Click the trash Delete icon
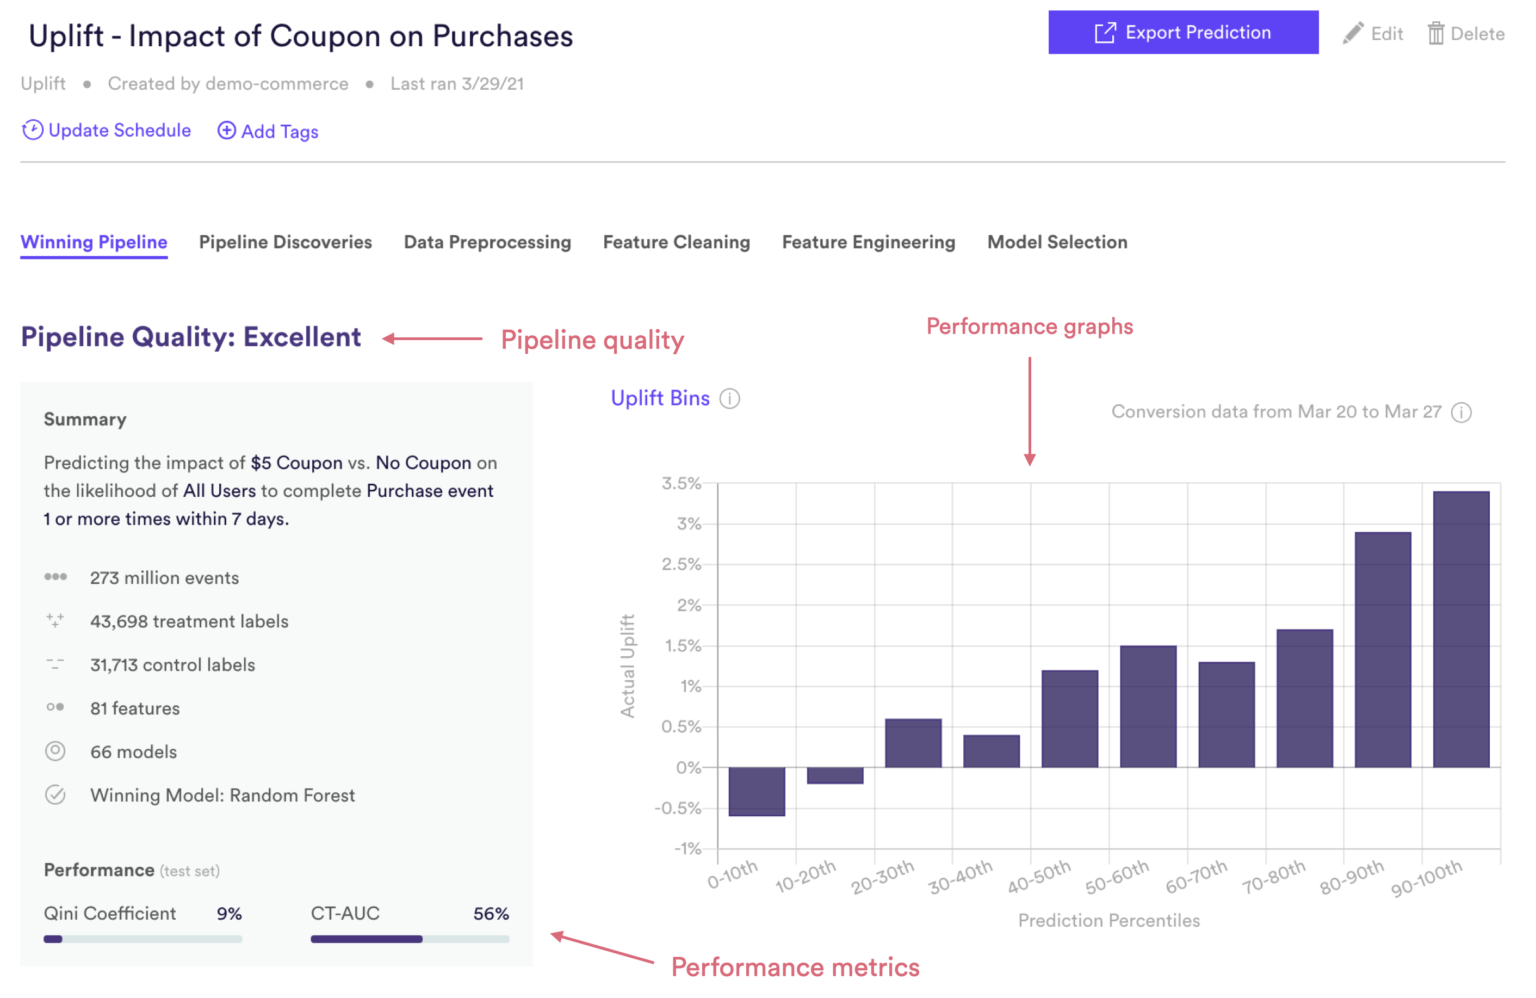1536x998 pixels. (1436, 33)
